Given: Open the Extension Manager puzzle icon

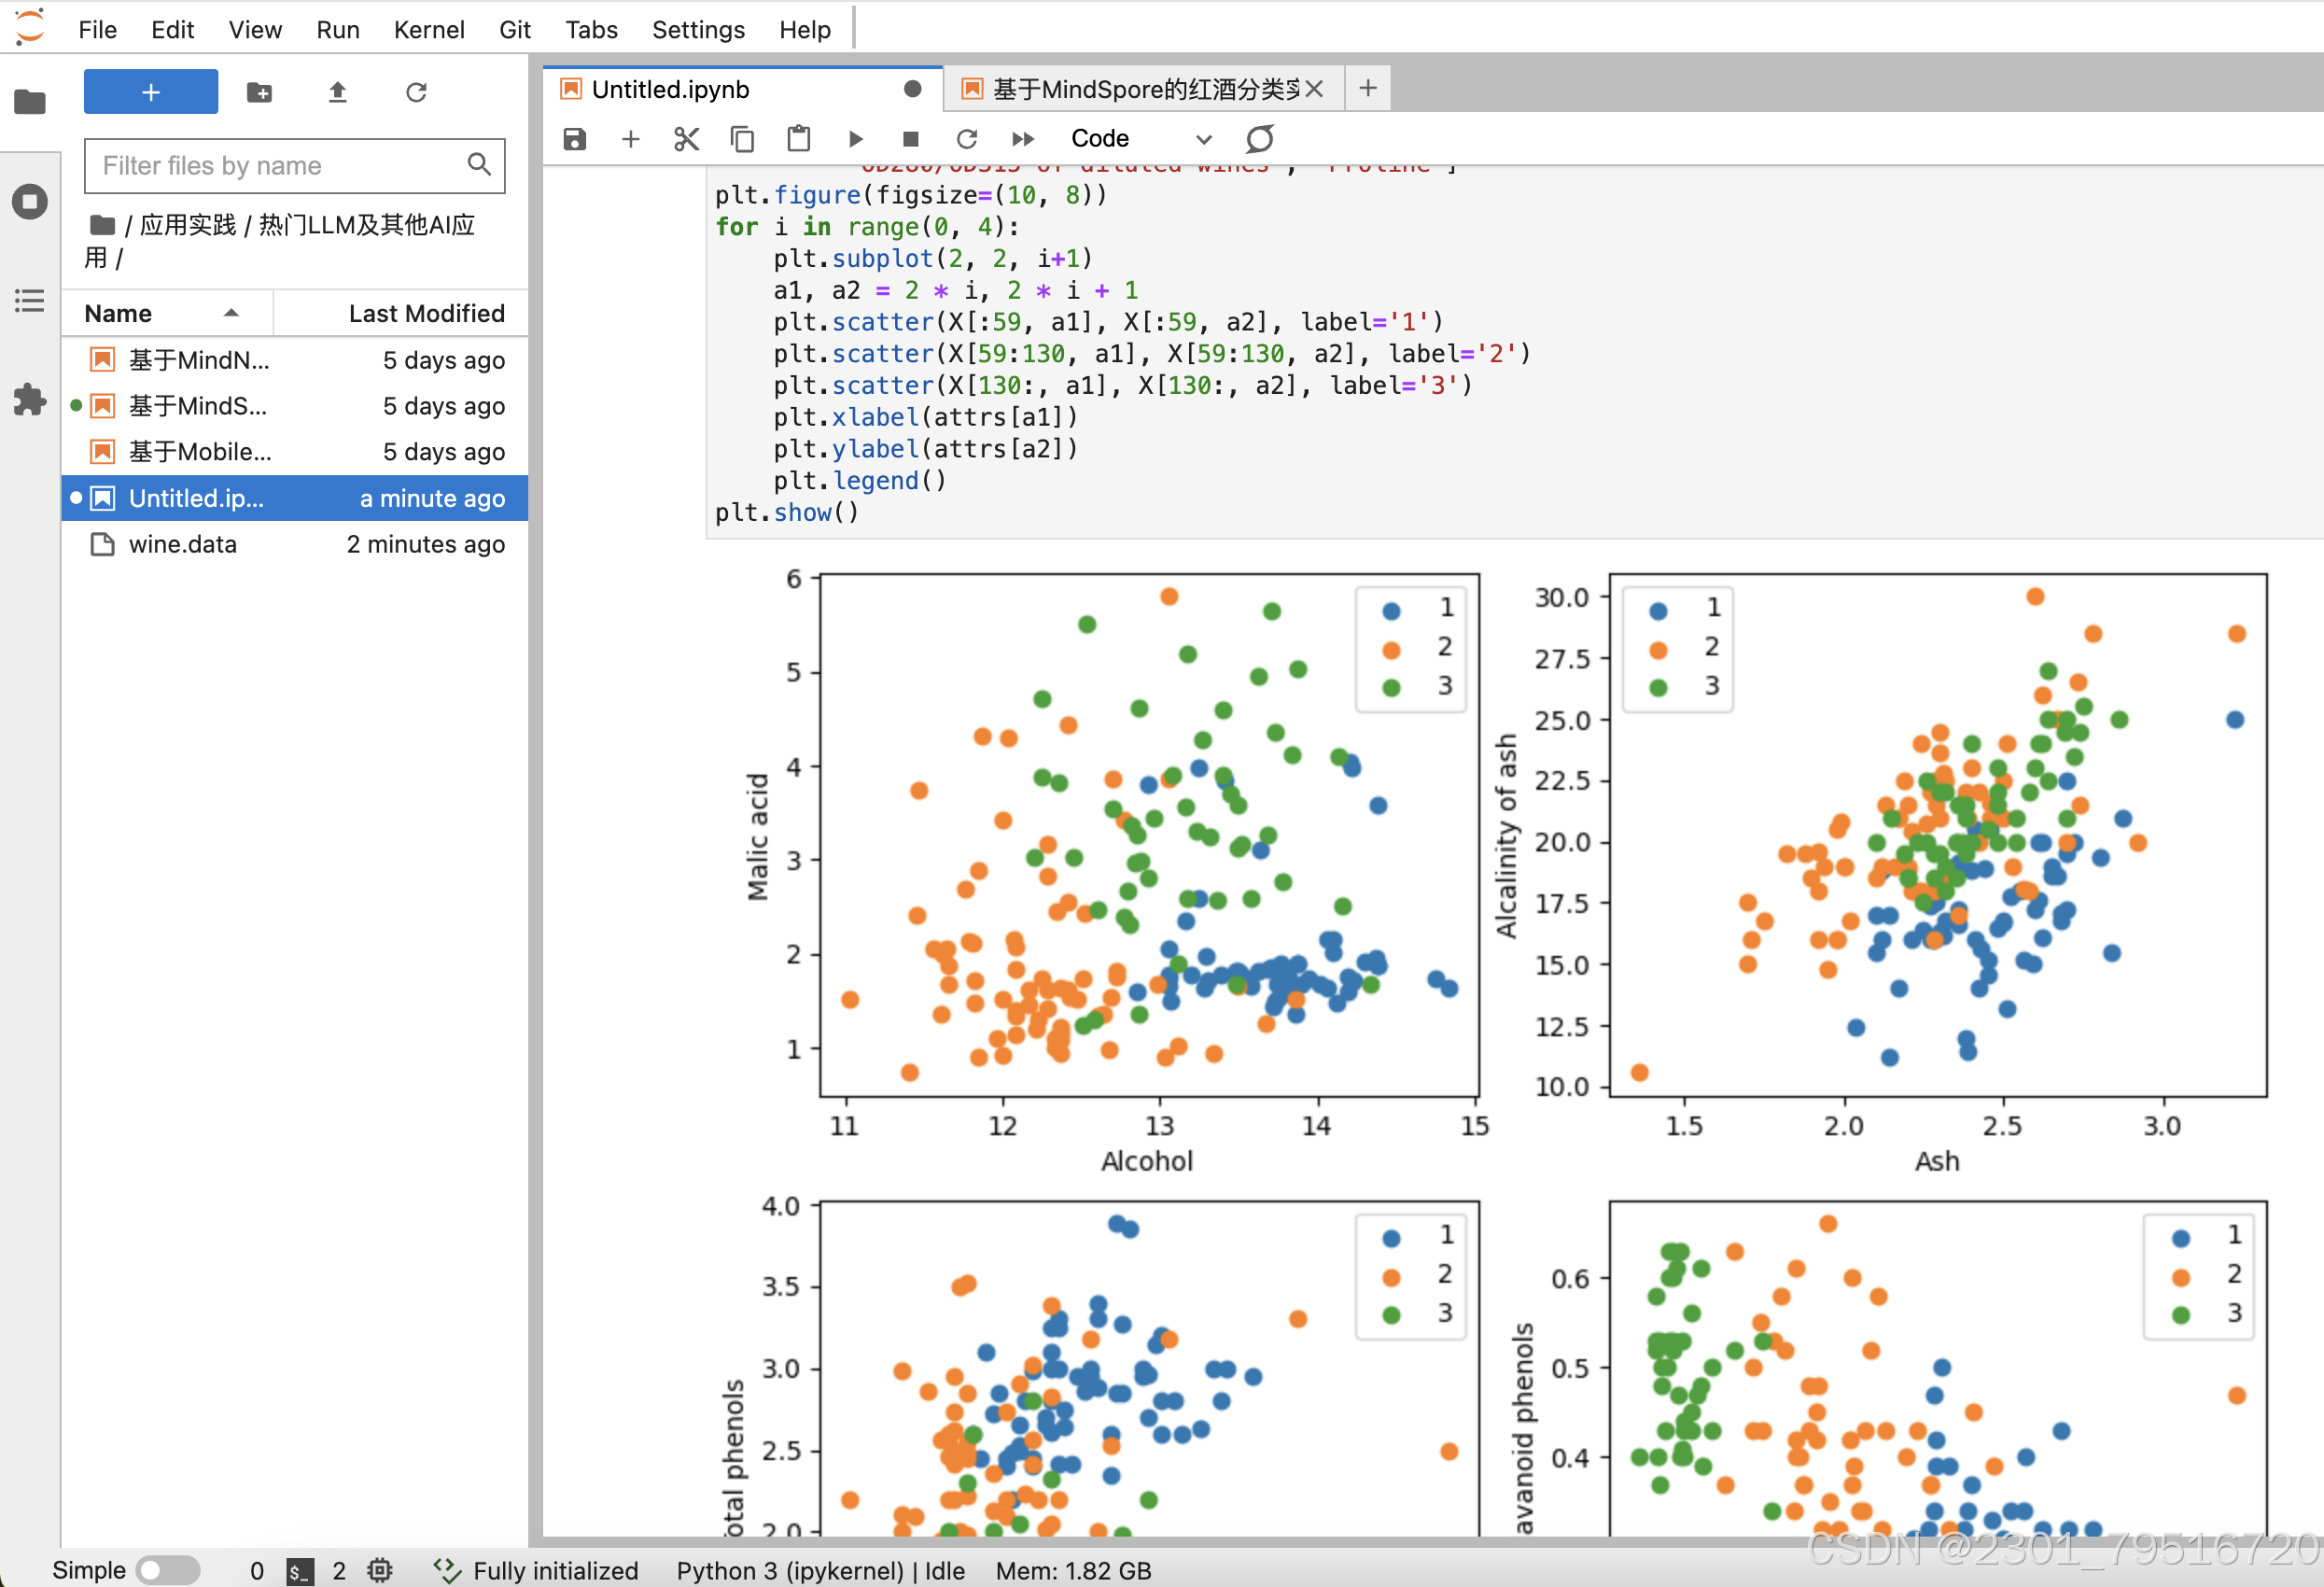Looking at the screenshot, I should click(30, 400).
